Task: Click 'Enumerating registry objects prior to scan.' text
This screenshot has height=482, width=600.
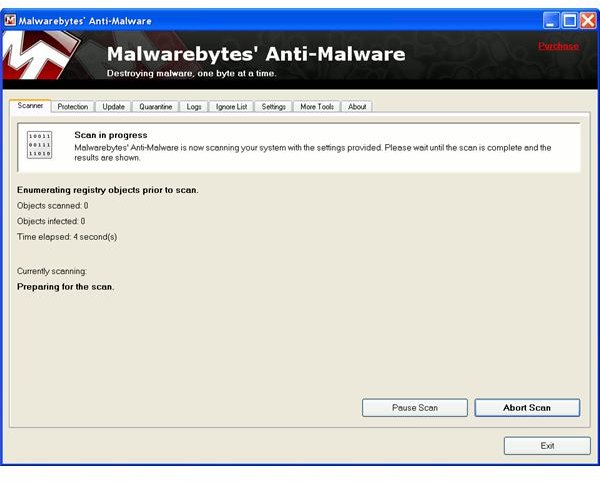Action: 108,190
